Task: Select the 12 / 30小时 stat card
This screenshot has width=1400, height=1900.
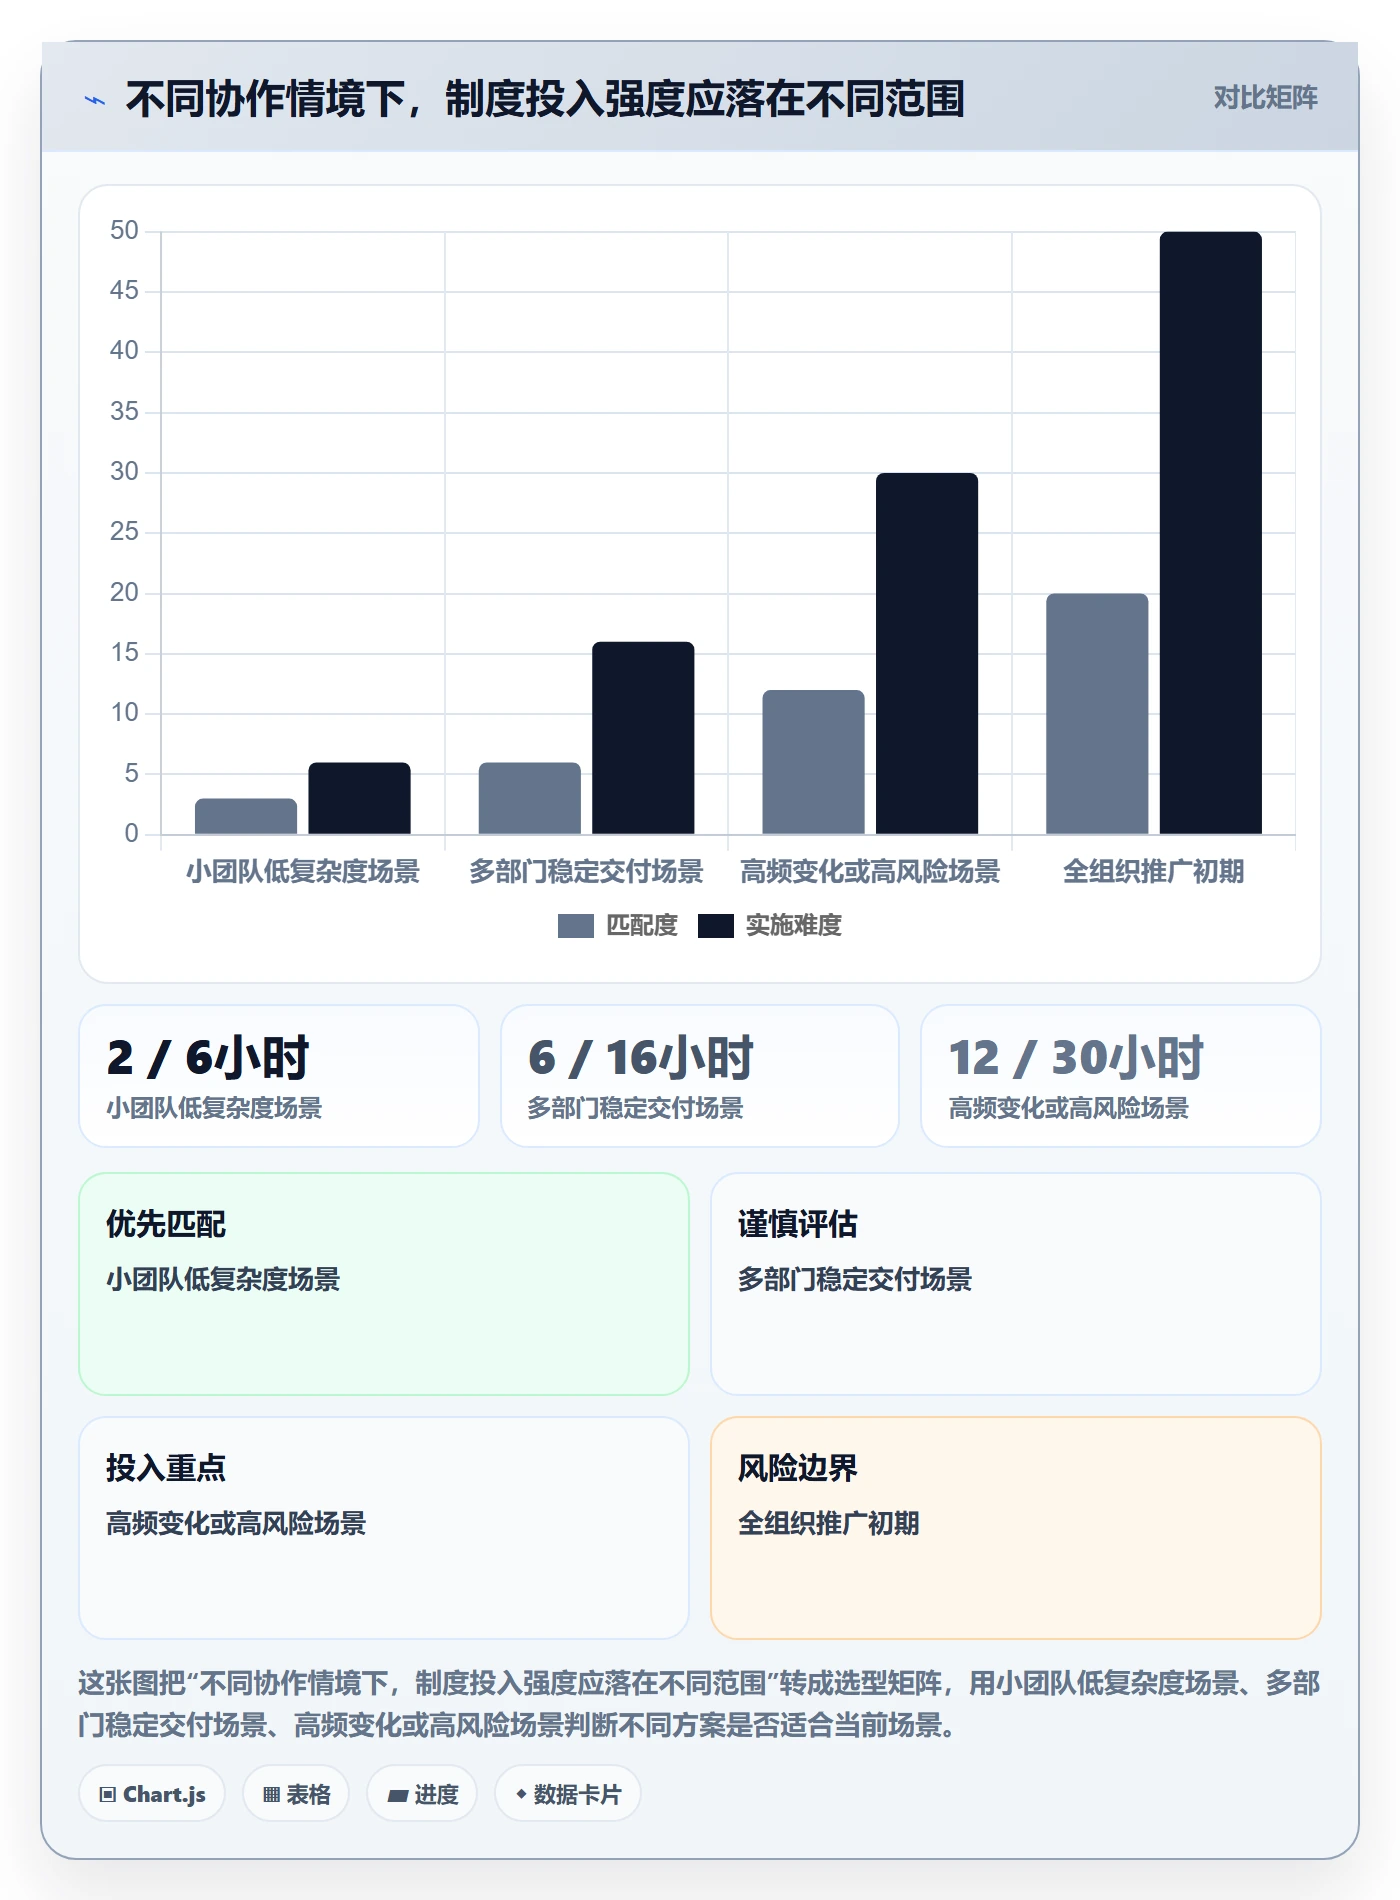Action: [1121, 1076]
